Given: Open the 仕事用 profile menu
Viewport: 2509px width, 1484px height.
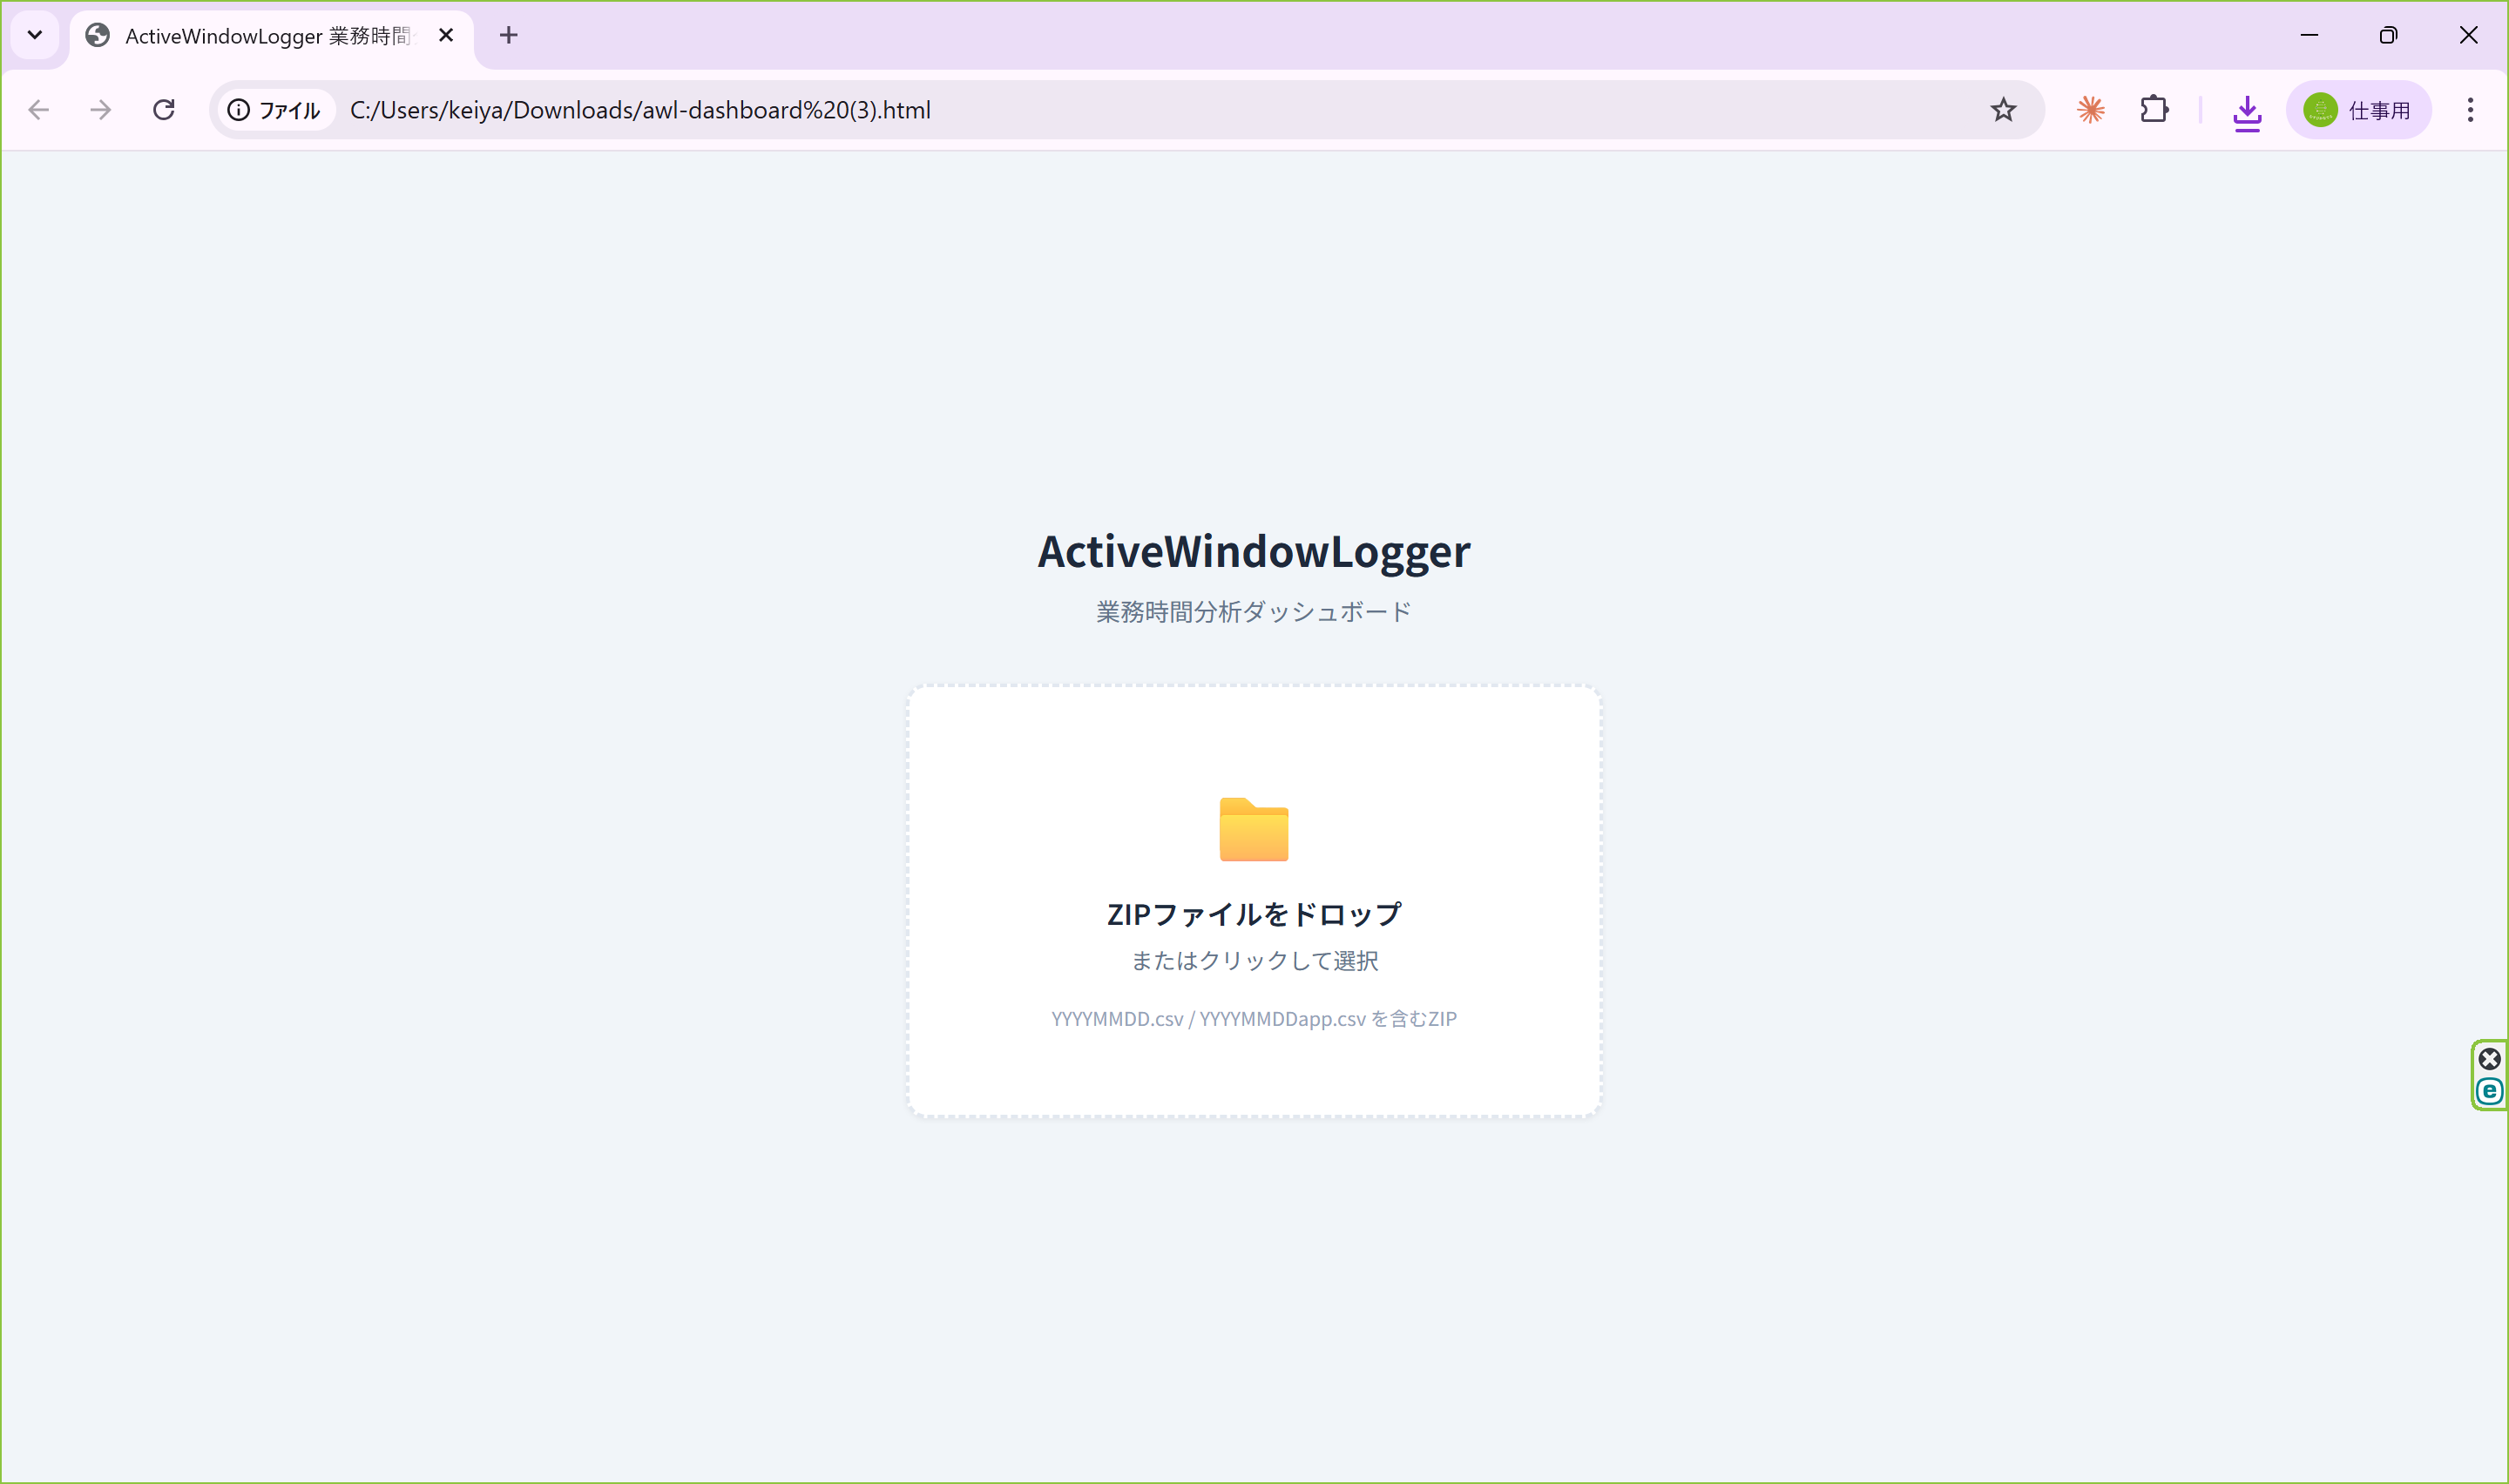Looking at the screenshot, I should (2359, 110).
